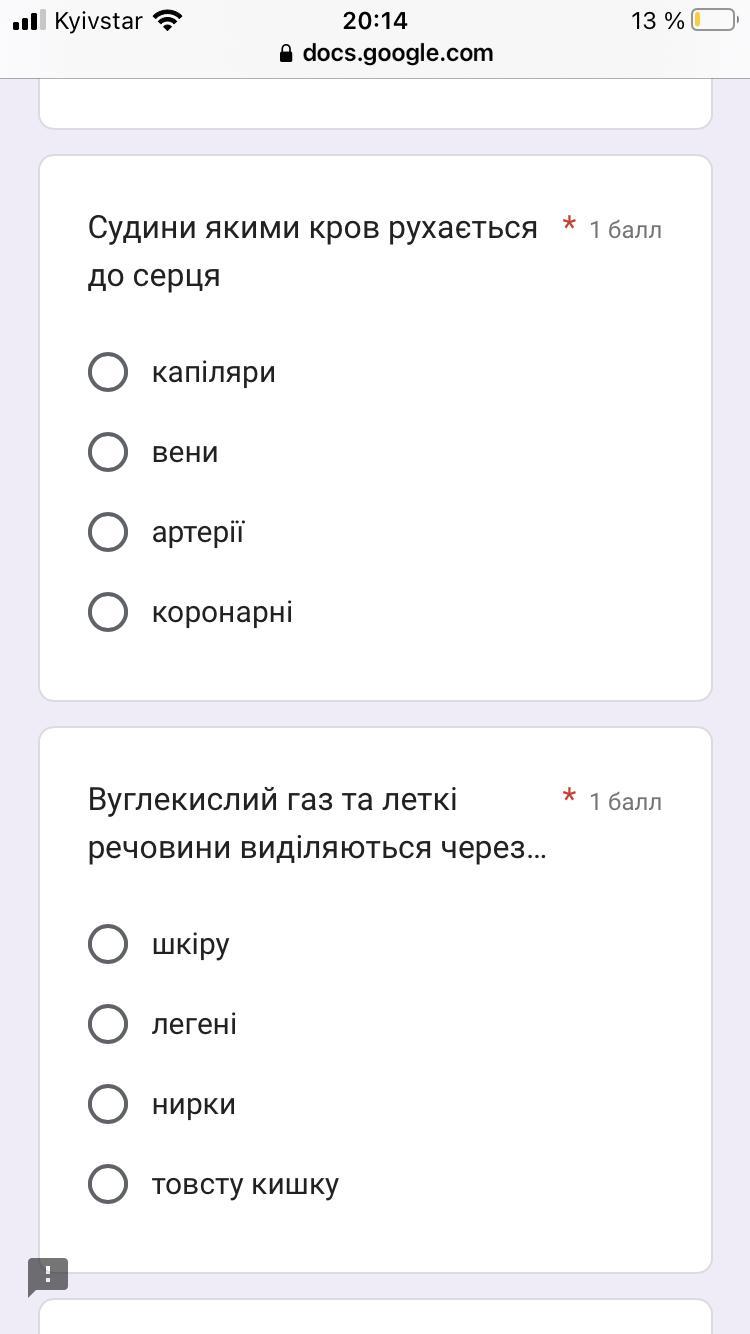Choose the 'шкіру' radio option
This screenshot has height=1334, width=750.
tap(108, 944)
